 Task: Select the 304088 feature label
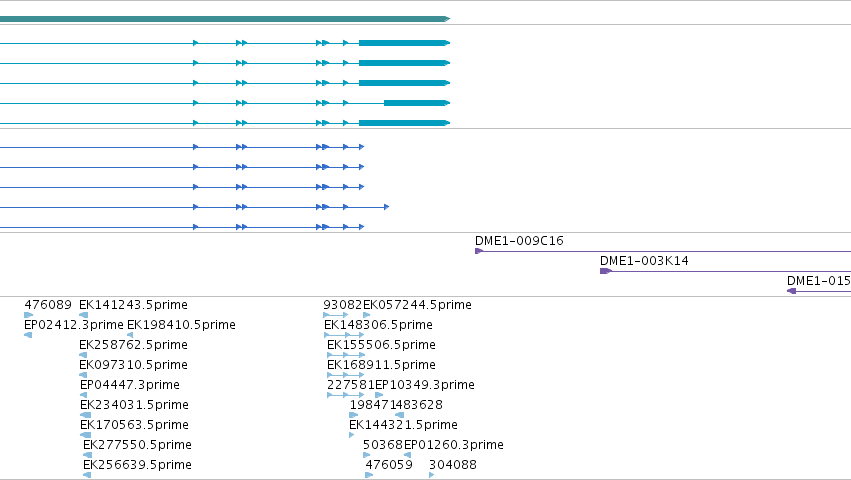tap(453, 465)
